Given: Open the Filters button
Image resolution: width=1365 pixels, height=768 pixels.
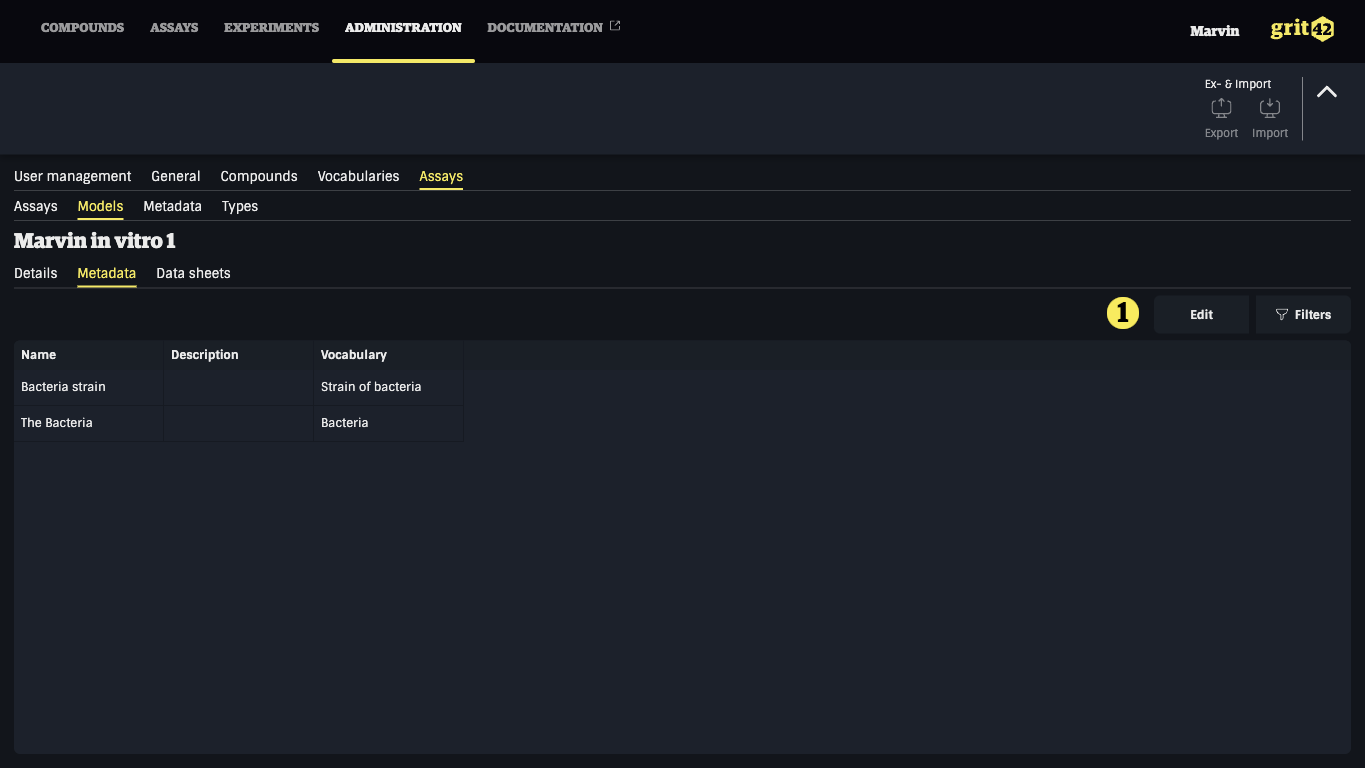Looking at the screenshot, I should click(x=1303, y=314).
